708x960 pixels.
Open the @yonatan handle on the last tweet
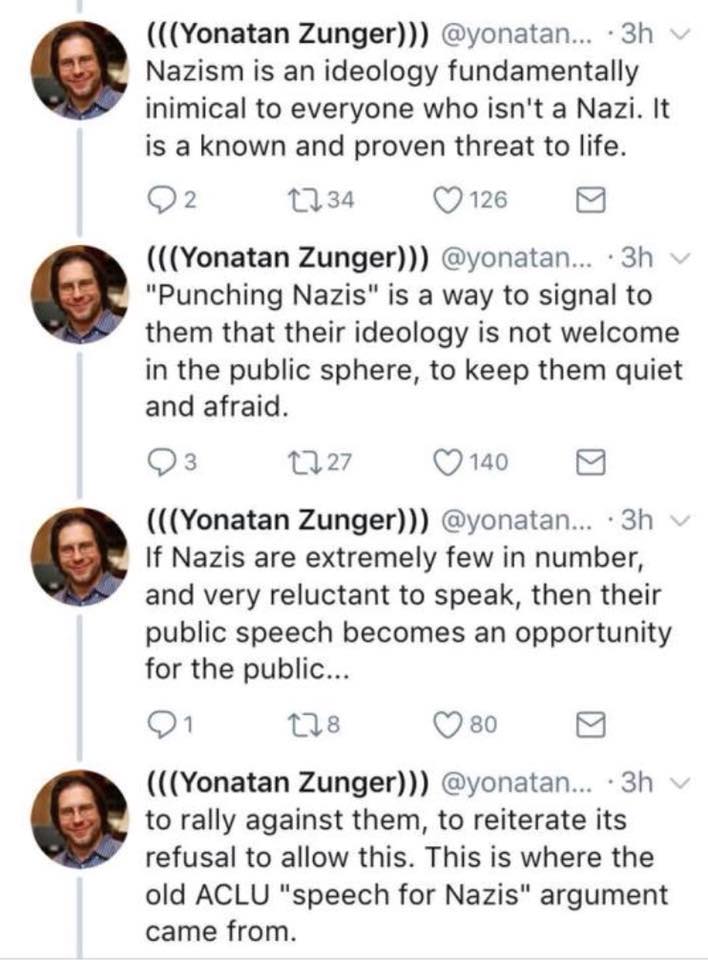click(517, 782)
